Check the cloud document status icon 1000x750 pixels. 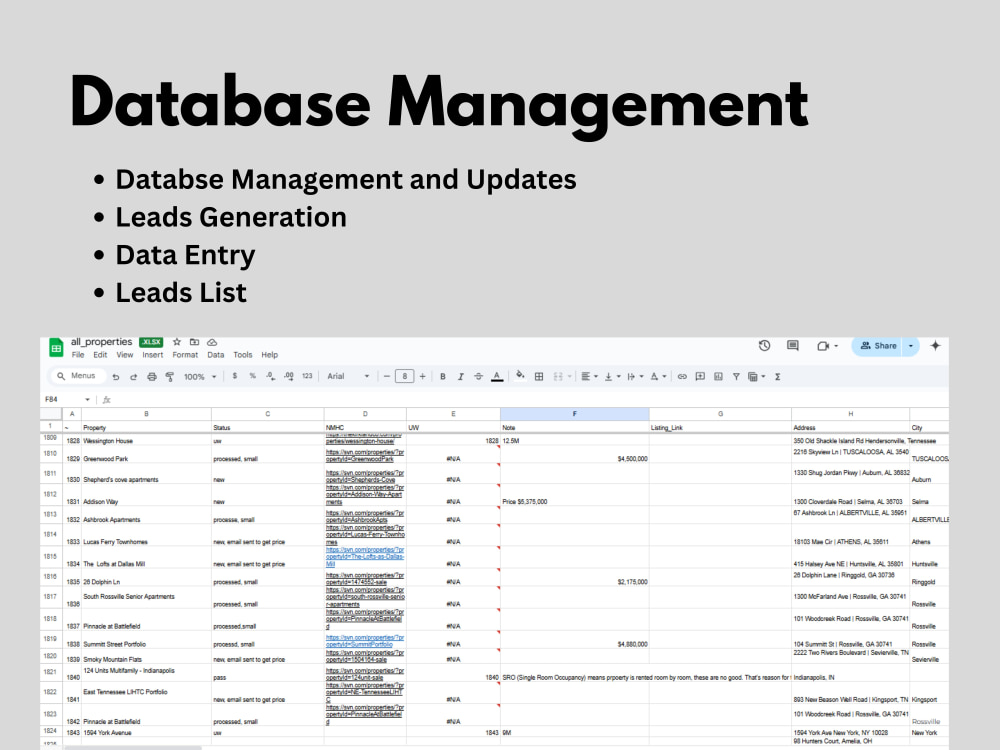(212, 342)
